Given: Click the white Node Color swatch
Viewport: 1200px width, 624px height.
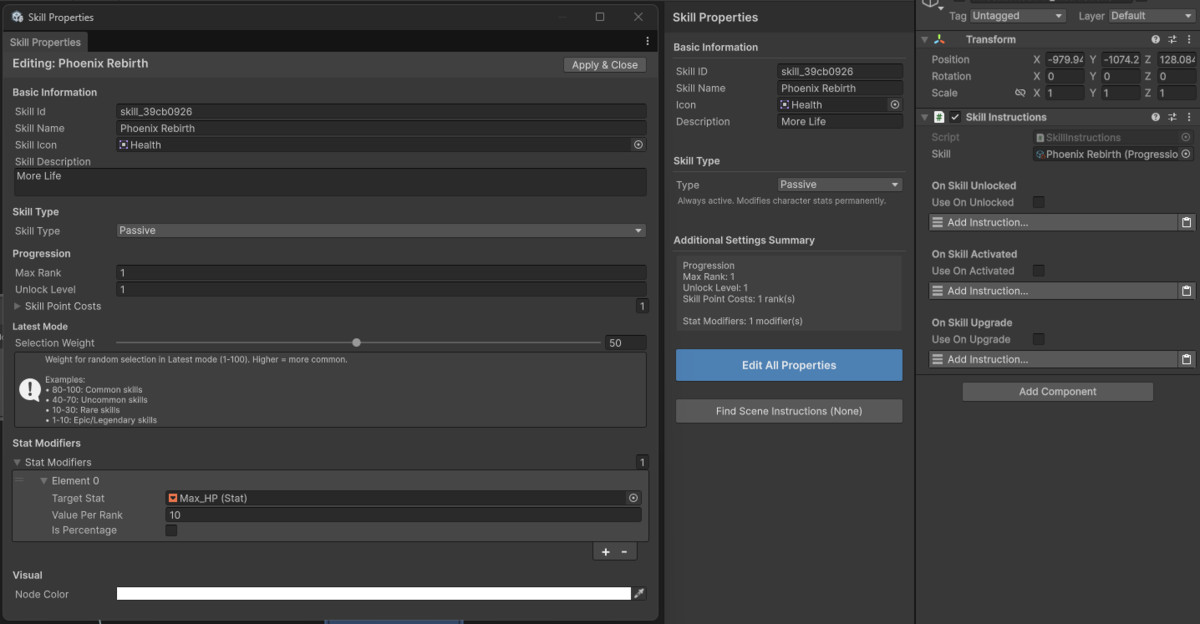Looking at the screenshot, I should tap(375, 593).
